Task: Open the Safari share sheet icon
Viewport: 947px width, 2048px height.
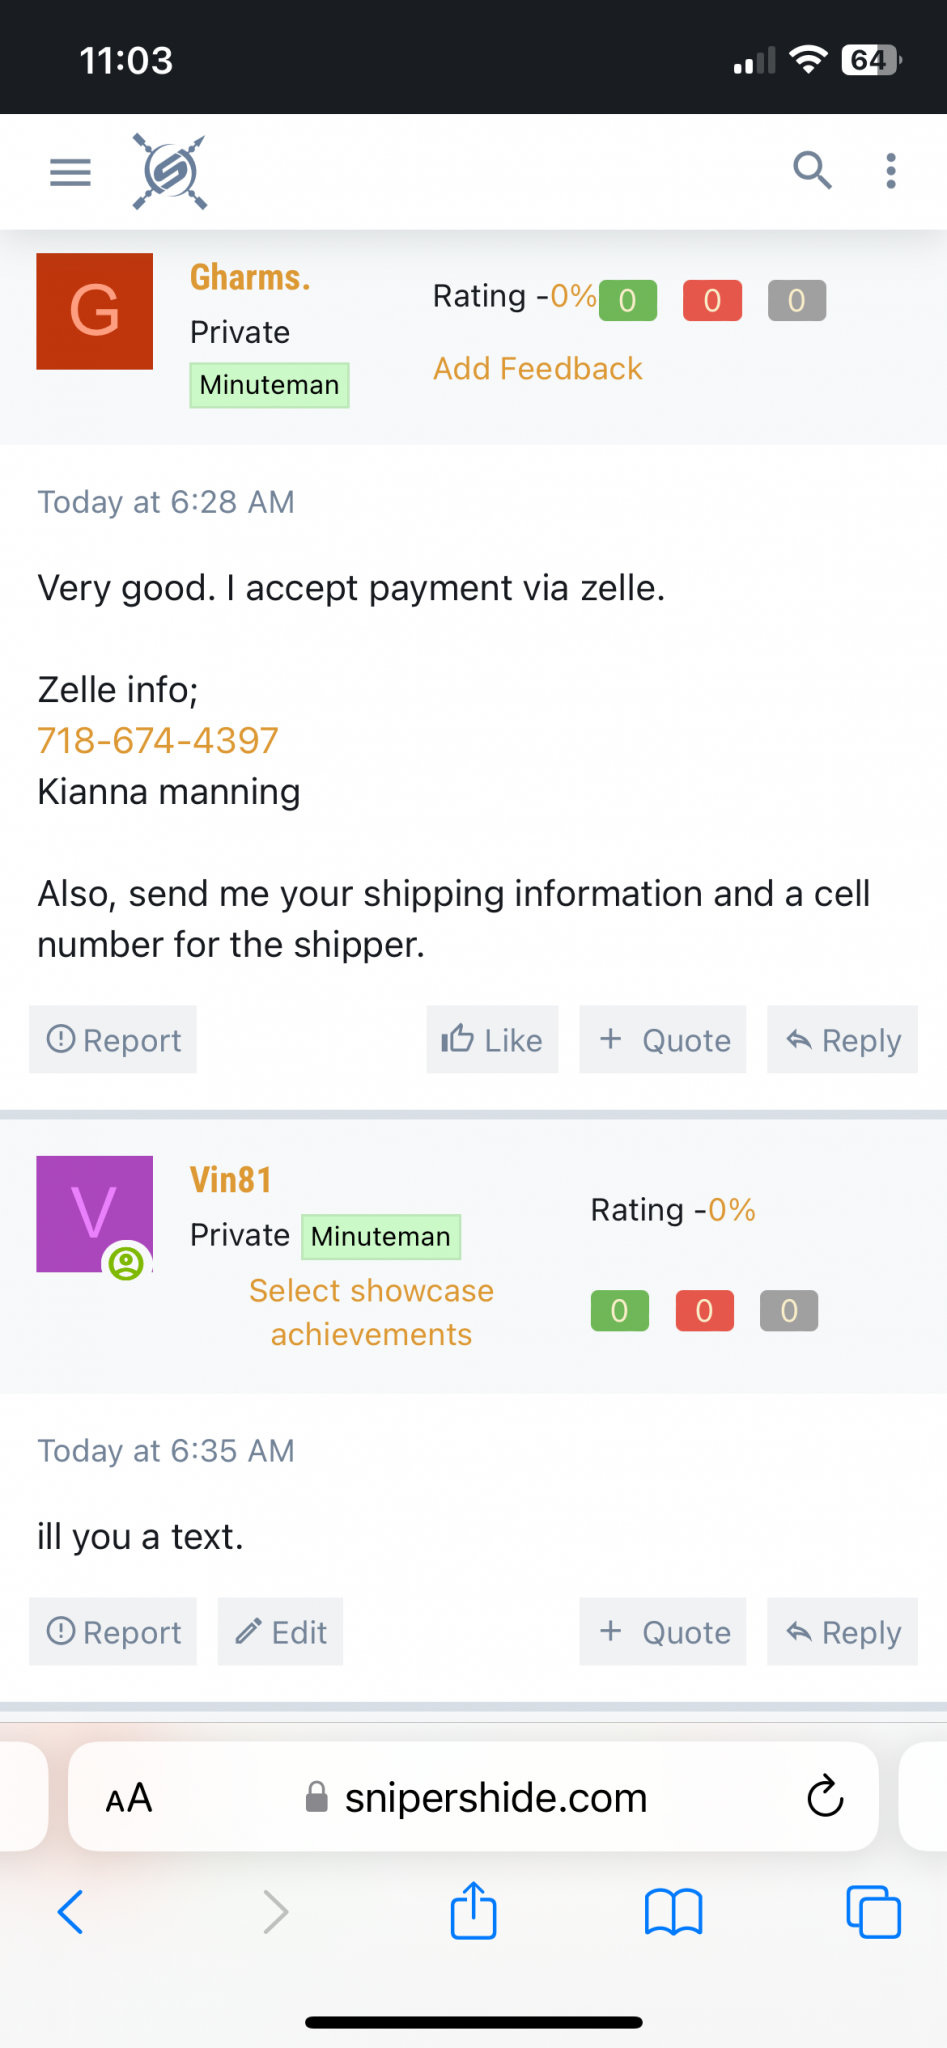Action: pyautogui.click(x=473, y=1911)
